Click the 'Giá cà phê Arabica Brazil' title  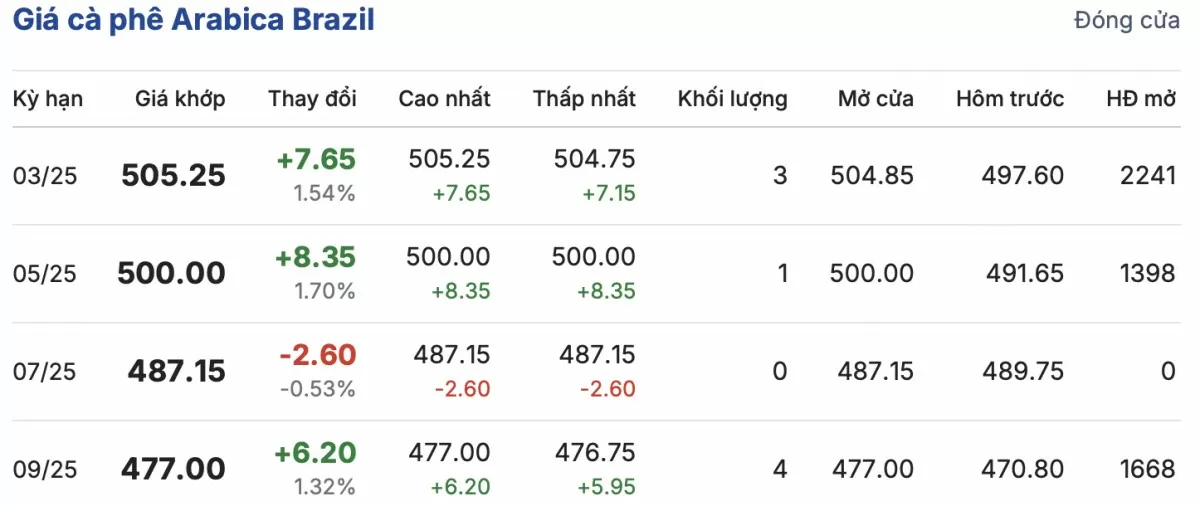193,21
